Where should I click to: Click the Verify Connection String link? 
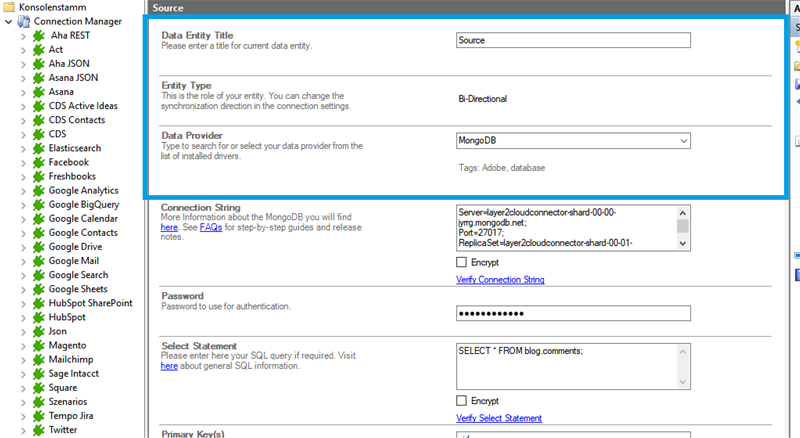tap(500, 280)
